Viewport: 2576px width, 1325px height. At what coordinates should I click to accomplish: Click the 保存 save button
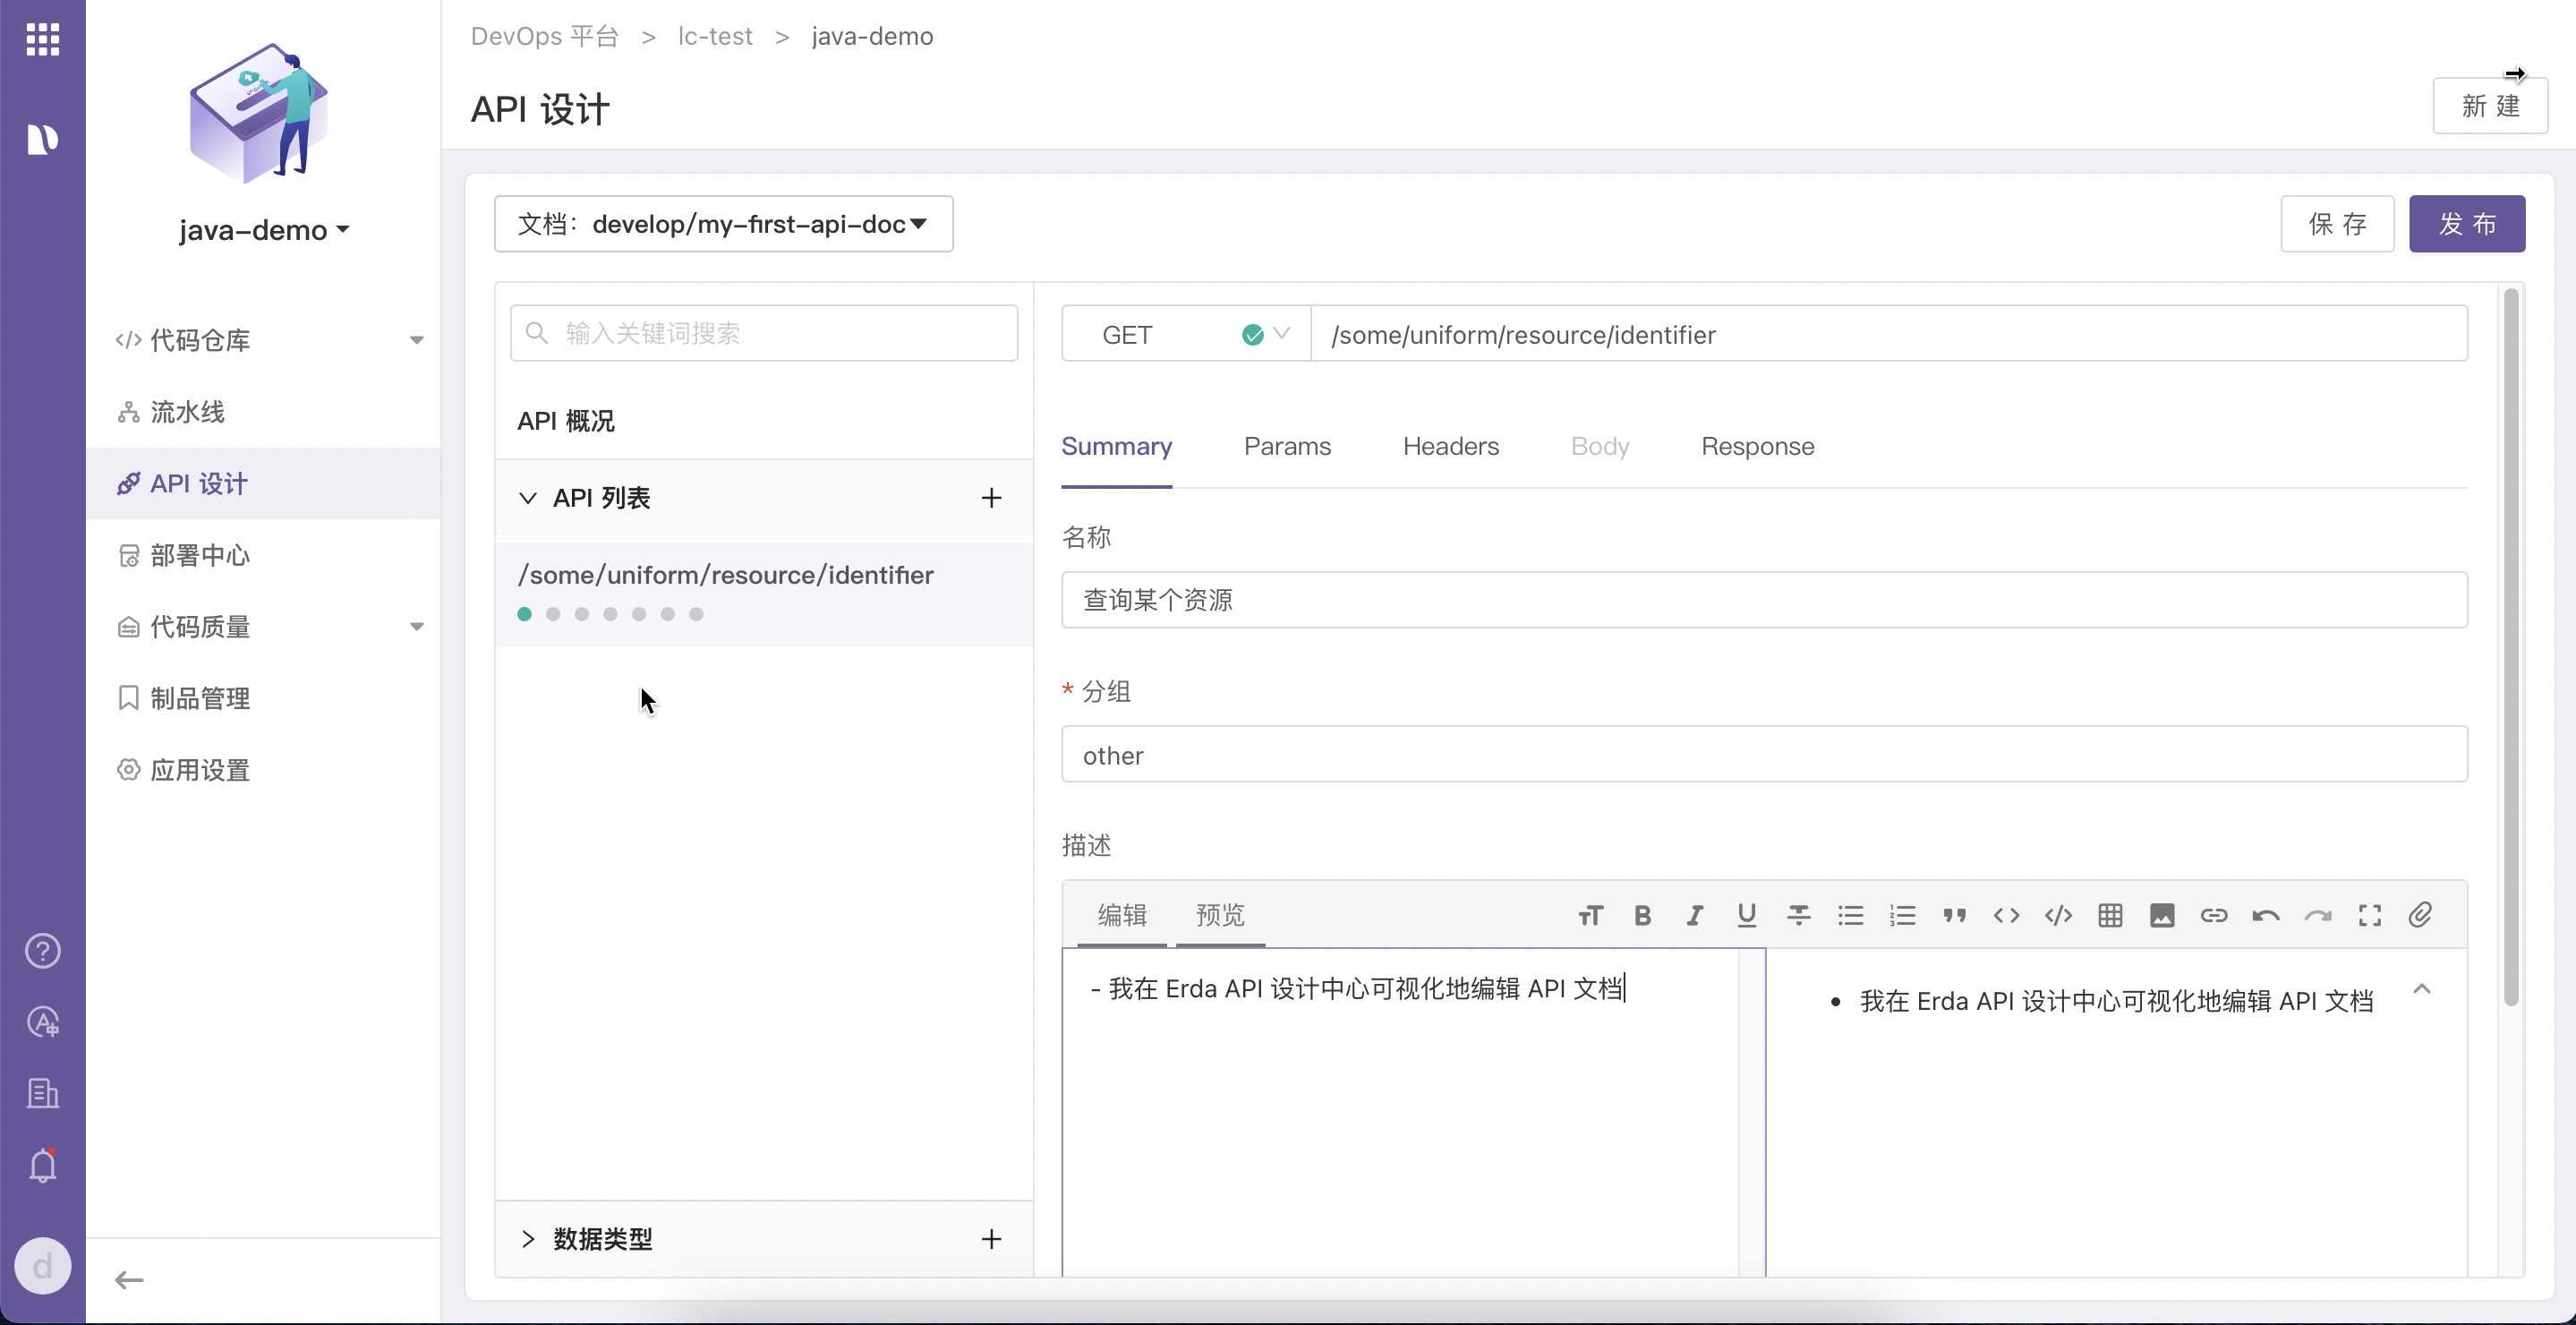(x=2336, y=224)
